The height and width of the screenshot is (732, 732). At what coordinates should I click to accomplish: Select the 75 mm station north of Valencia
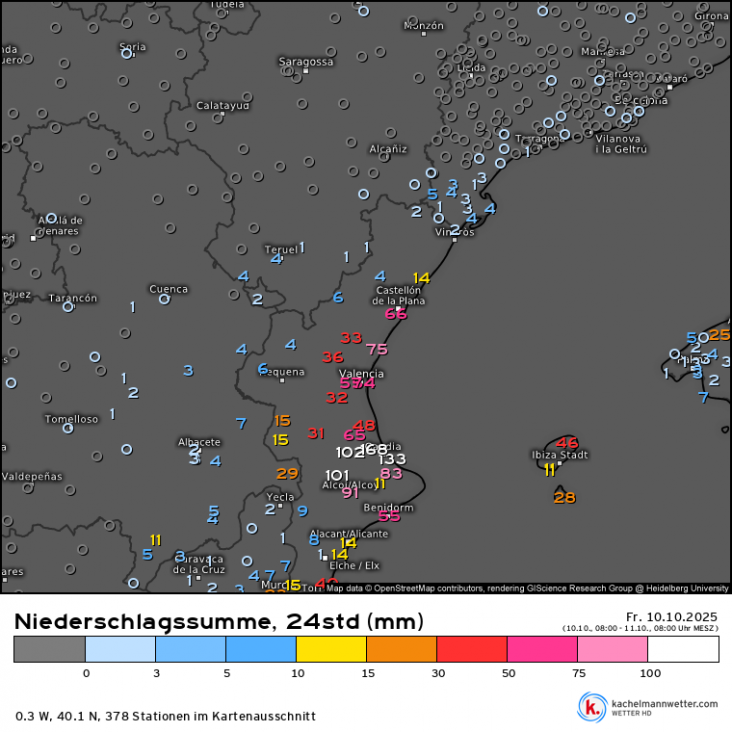377,349
